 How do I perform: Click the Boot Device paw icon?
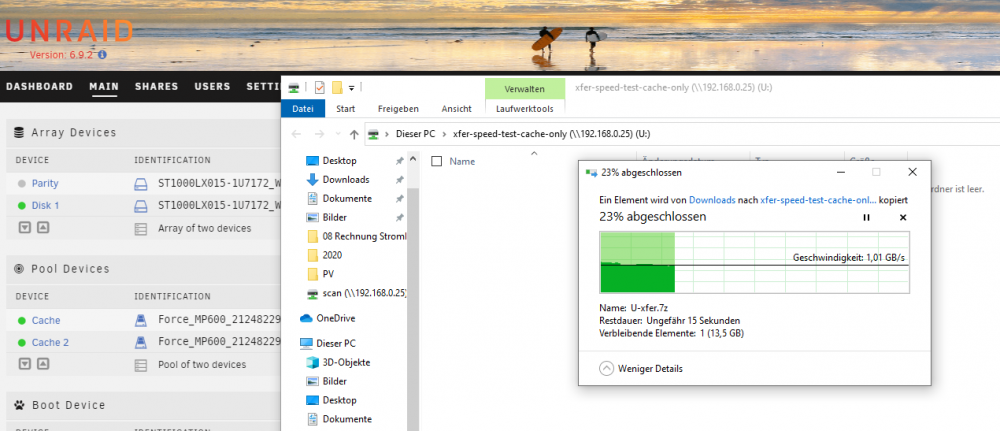[19, 405]
